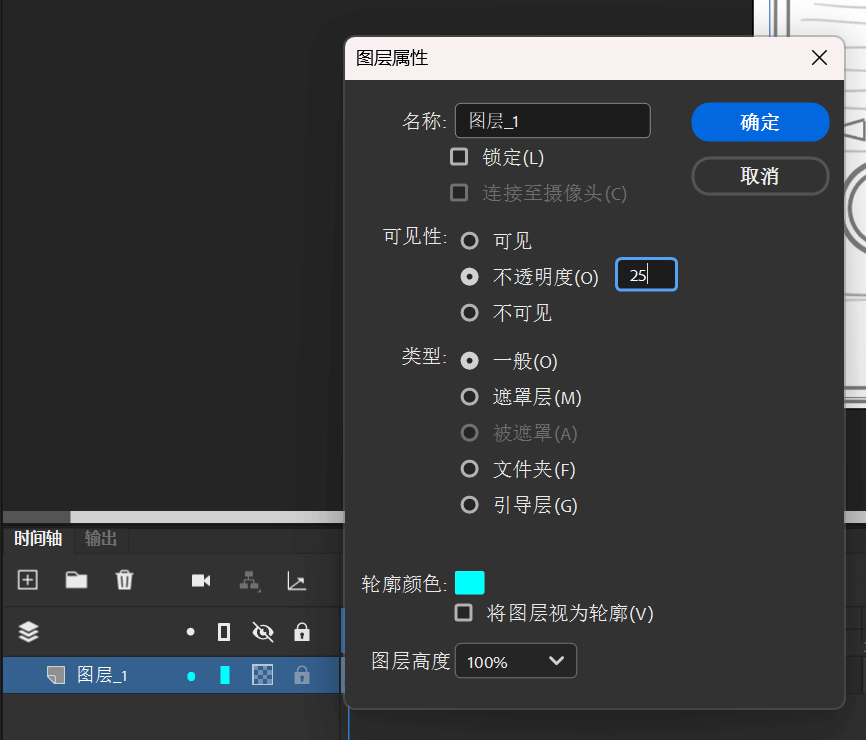Switch to the 输出 tab
The height and width of the screenshot is (740, 866).
(x=101, y=538)
